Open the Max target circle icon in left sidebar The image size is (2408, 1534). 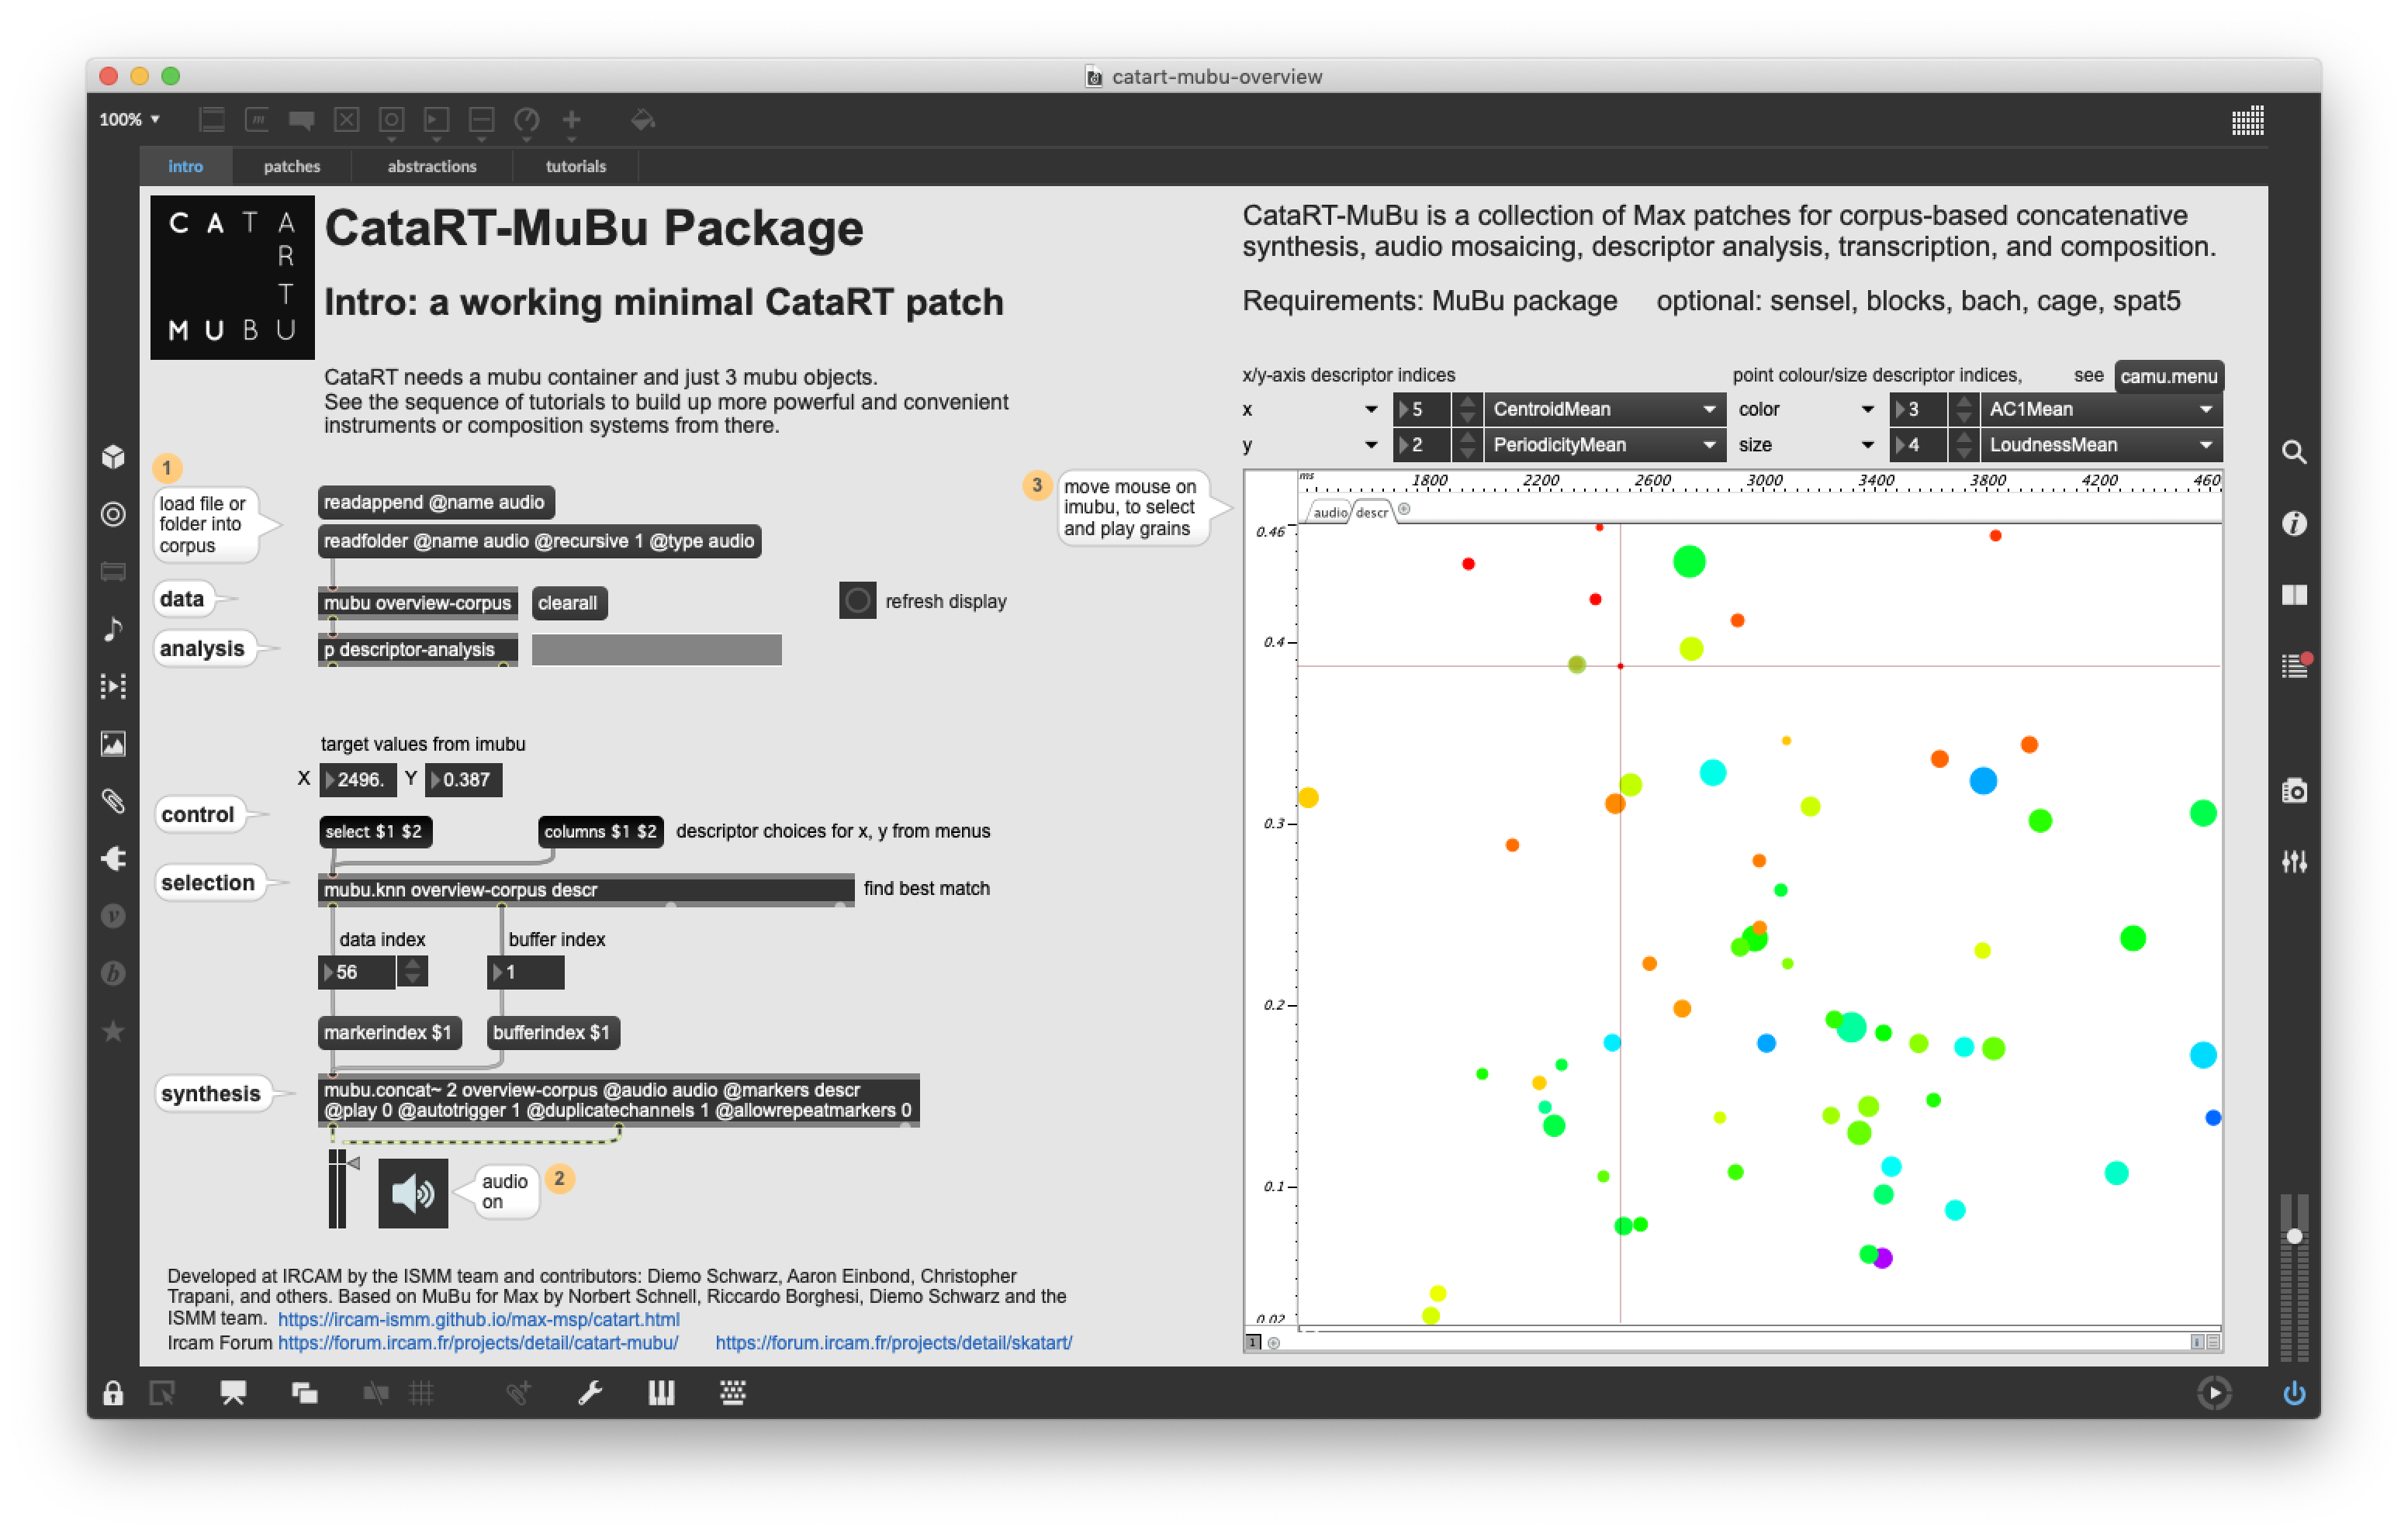pyautogui.click(x=113, y=514)
